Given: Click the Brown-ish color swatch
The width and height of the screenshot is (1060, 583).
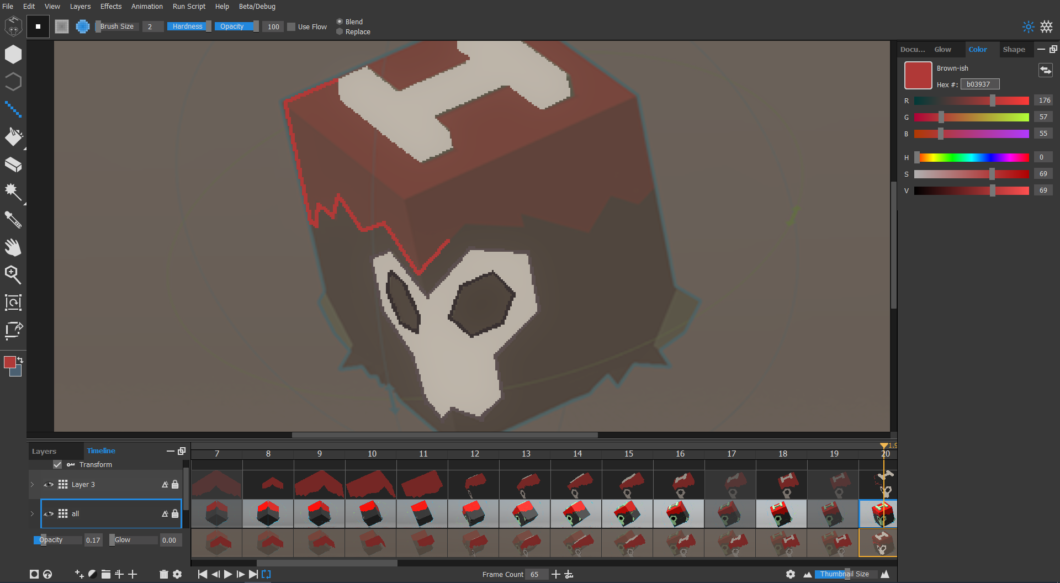Looking at the screenshot, I should click(x=917, y=76).
